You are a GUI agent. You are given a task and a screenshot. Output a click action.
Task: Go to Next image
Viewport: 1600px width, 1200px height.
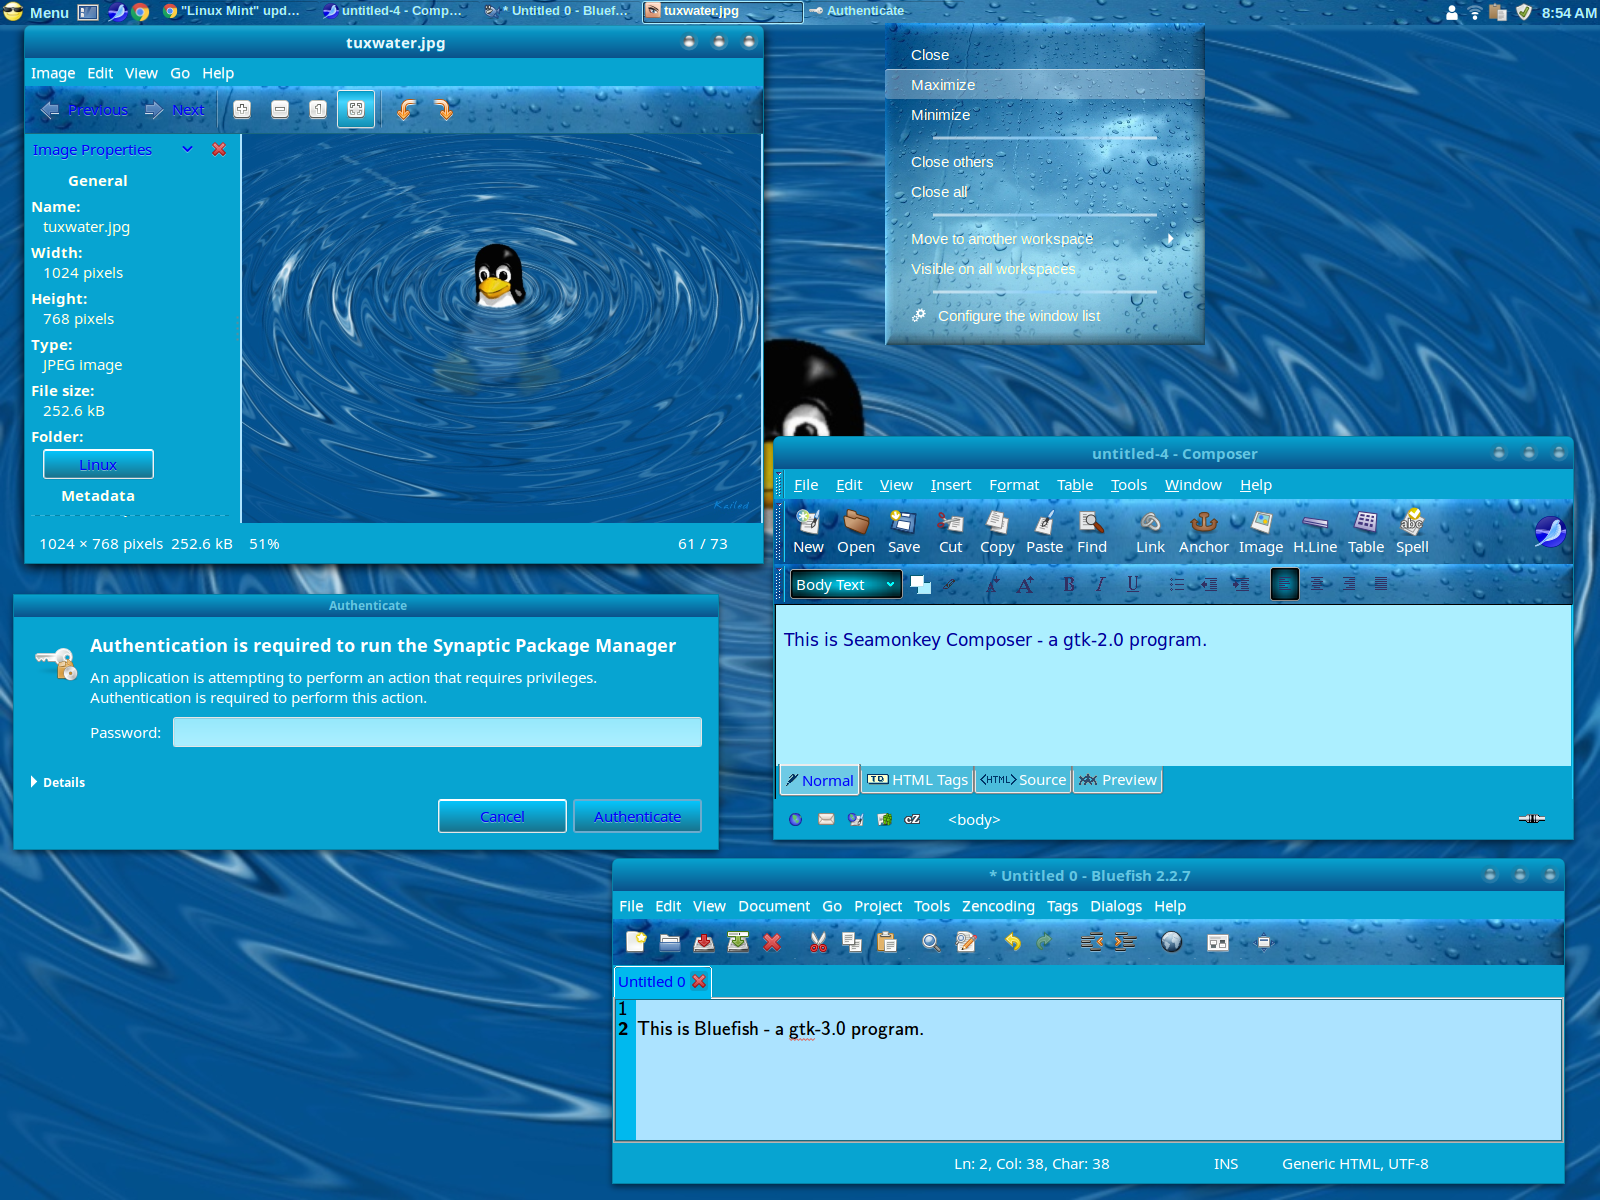pyautogui.click(x=175, y=110)
